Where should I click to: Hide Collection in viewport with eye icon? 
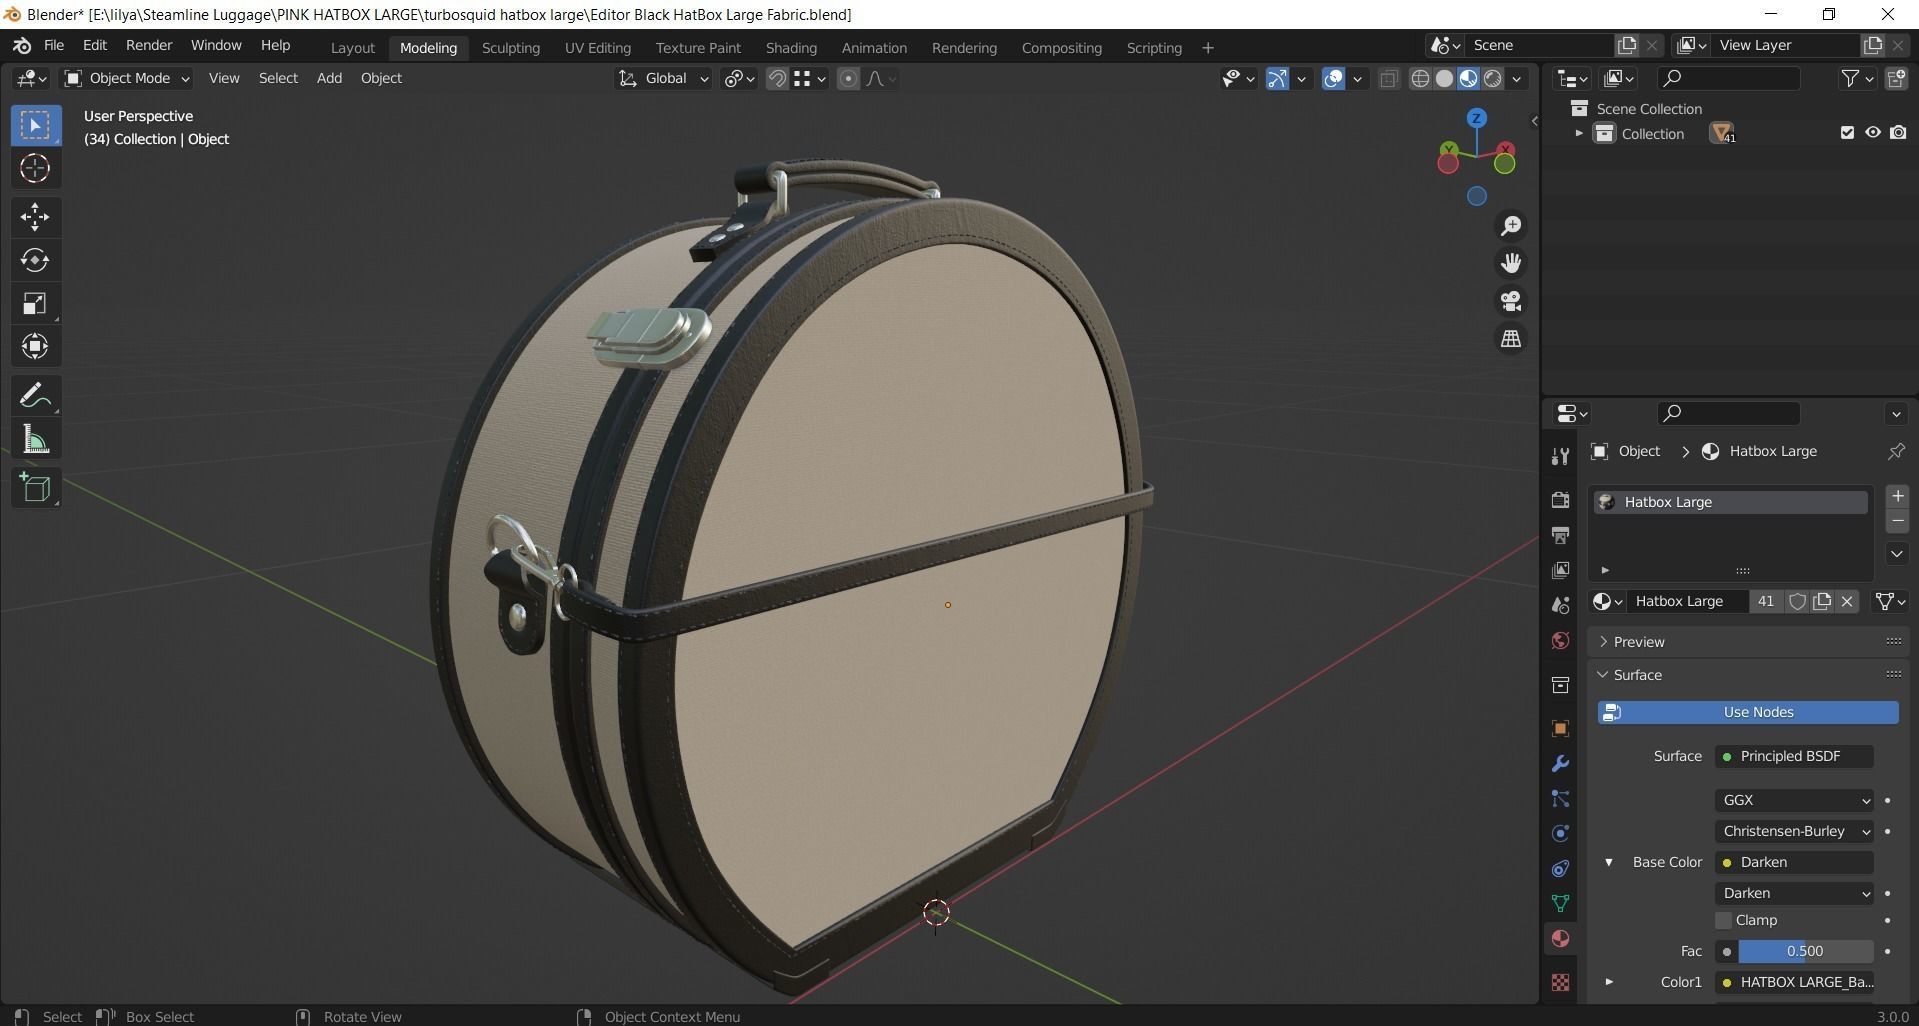pyautogui.click(x=1873, y=133)
